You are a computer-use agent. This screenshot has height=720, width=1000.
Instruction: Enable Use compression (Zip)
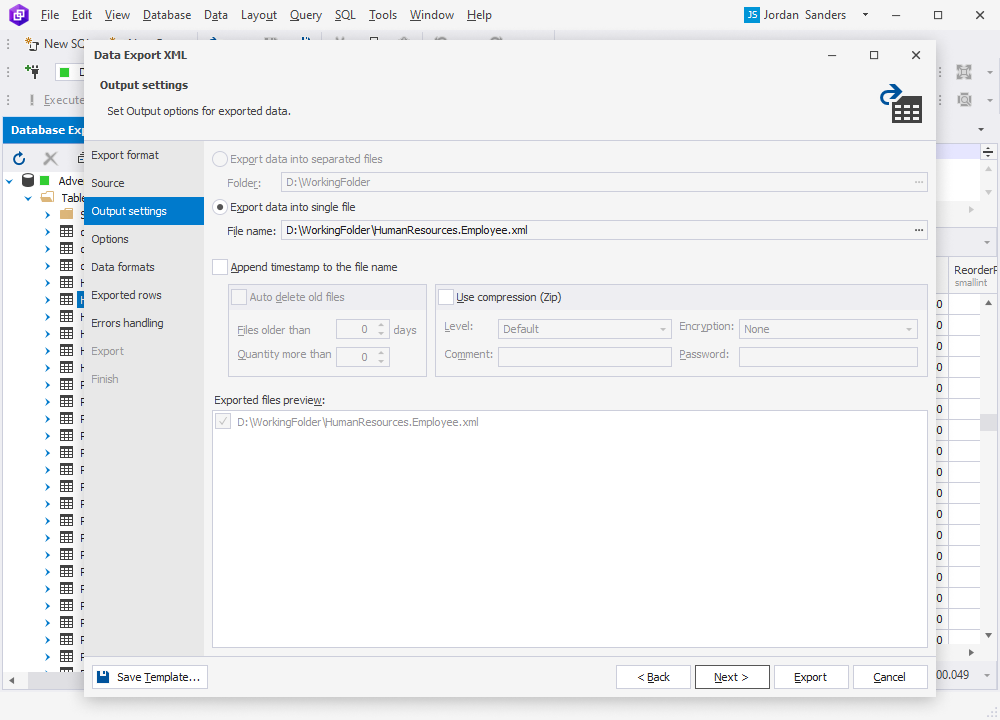coord(446,297)
